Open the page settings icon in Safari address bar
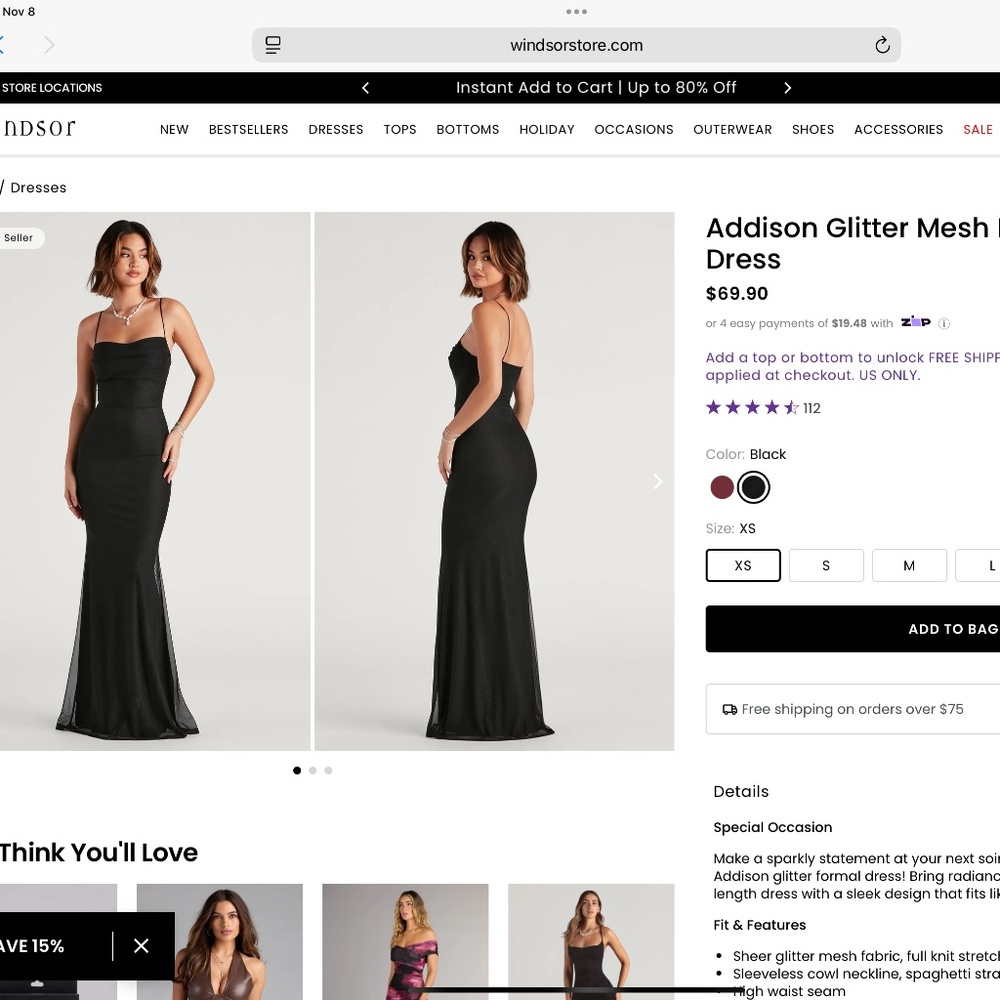1000x1000 pixels. point(272,45)
